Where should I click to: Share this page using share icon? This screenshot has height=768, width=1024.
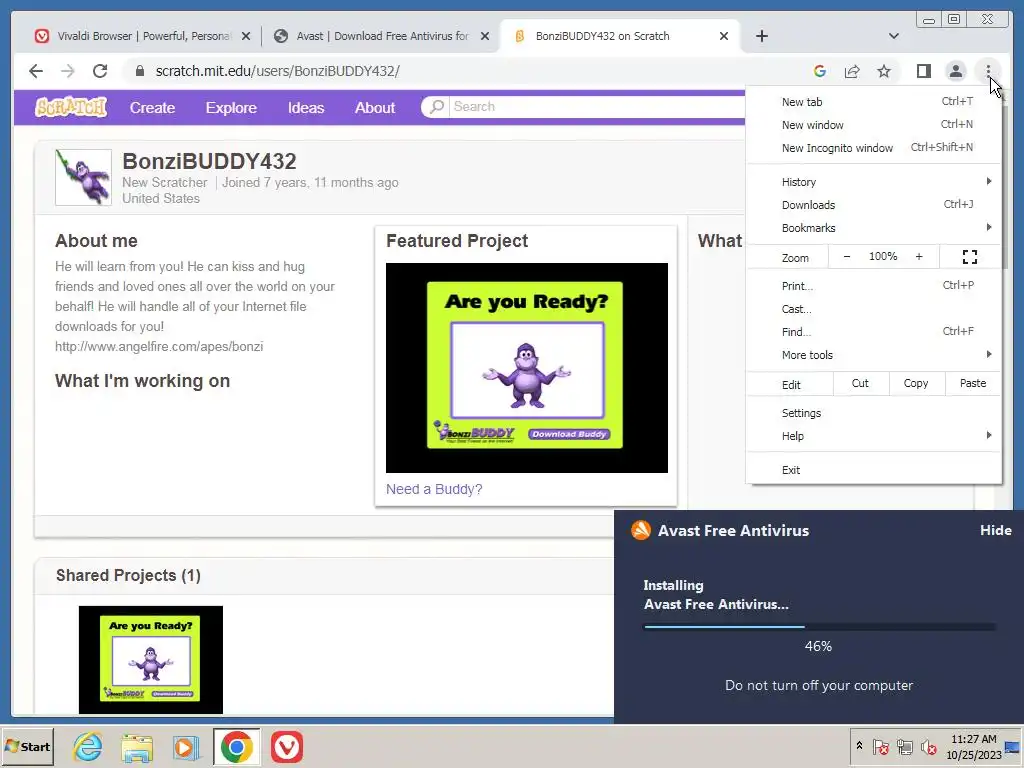click(x=852, y=71)
